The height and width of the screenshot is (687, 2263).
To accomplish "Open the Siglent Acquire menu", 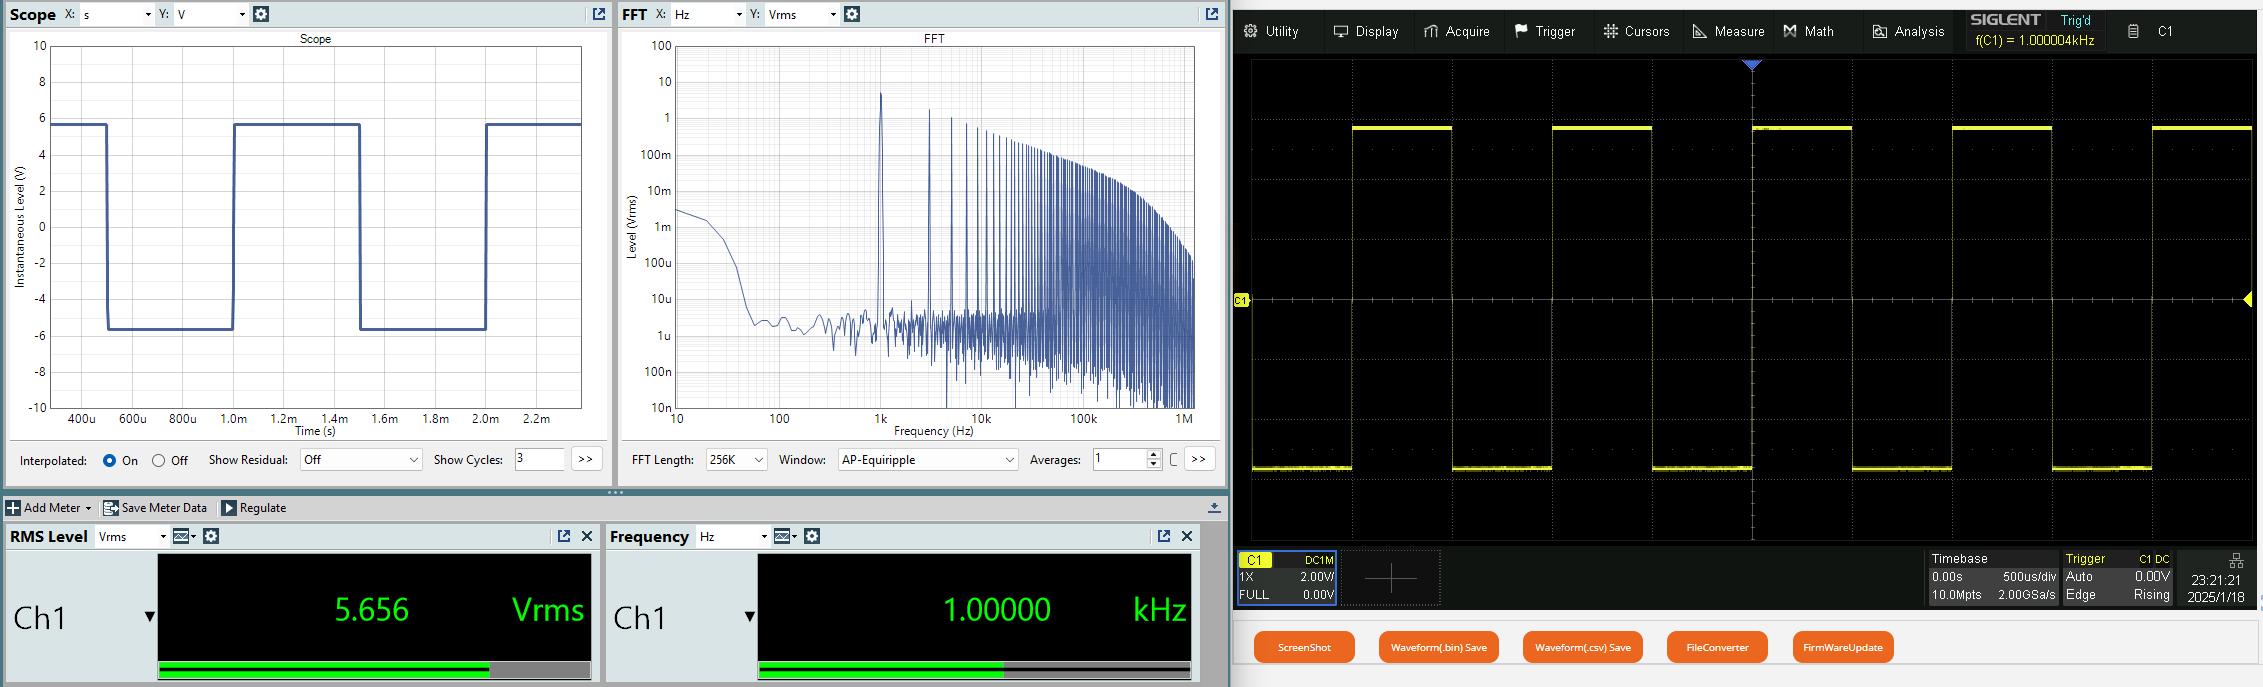I will [1457, 31].
